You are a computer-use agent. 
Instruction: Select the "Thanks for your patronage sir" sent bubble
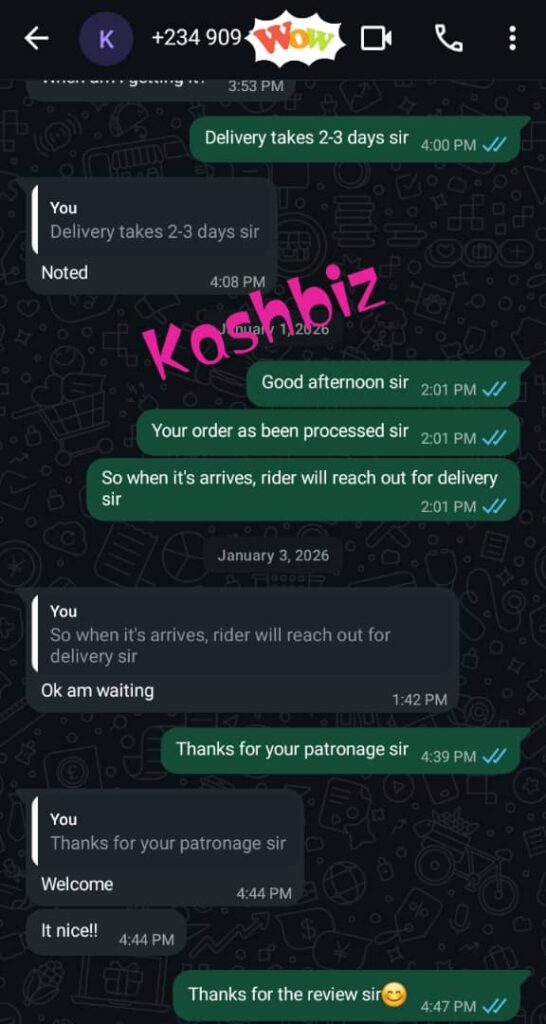tap(341, 751)
